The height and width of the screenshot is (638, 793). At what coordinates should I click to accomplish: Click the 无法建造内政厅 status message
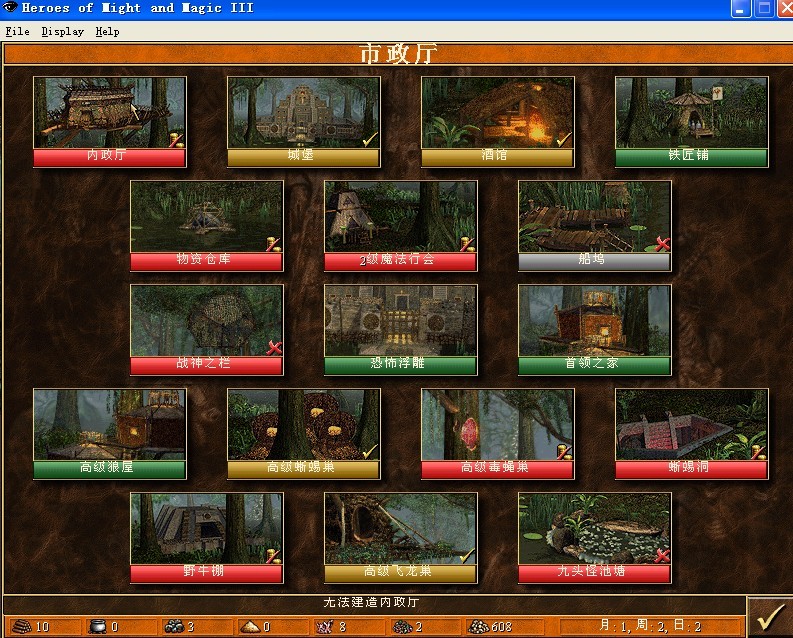371,602
